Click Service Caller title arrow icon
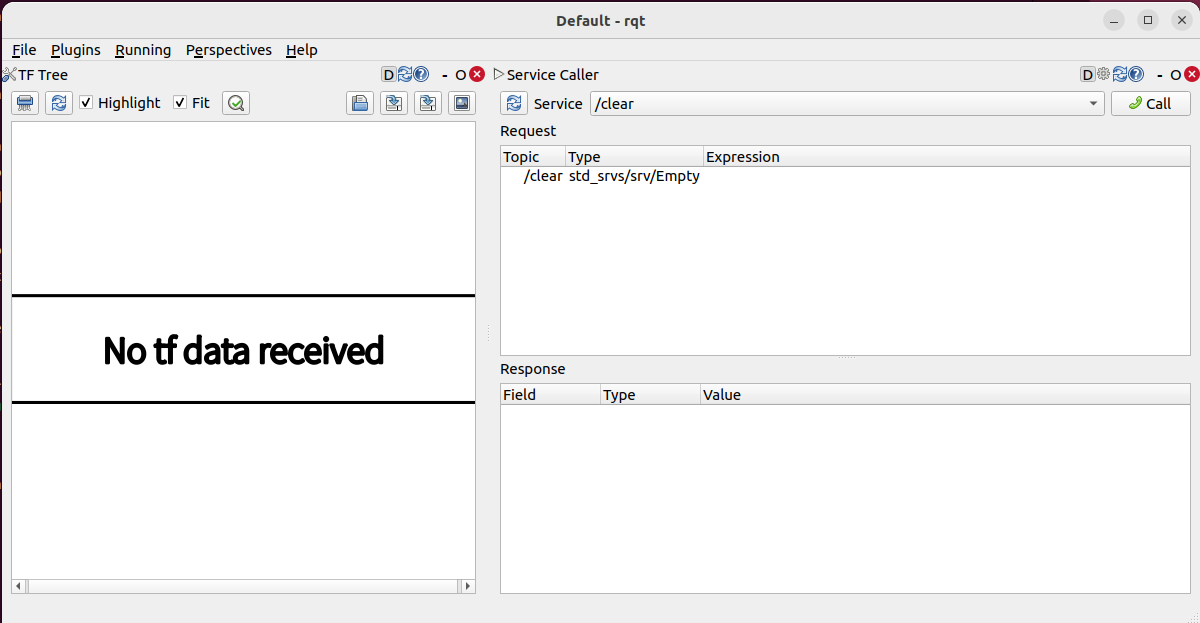The height and width of the screenshot is (623, 1200). coord(499,74)
